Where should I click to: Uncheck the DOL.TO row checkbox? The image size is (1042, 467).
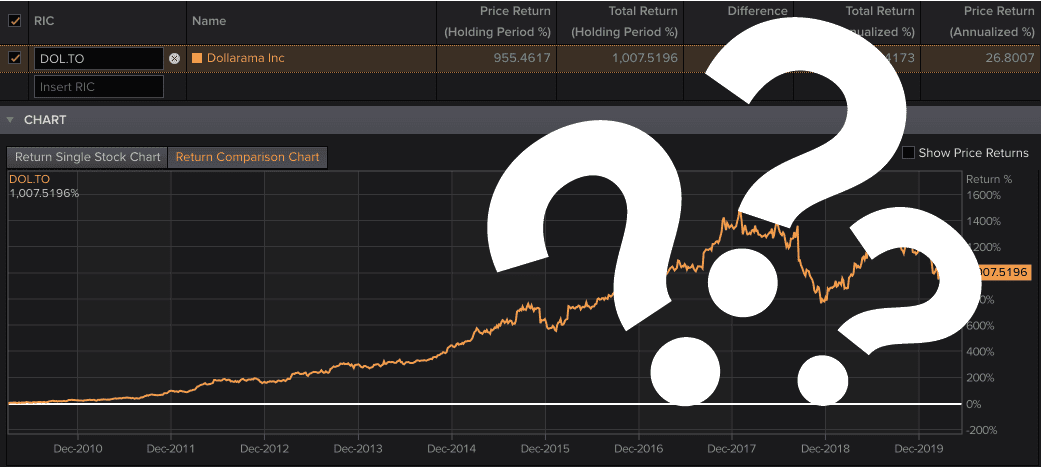point(14,58)
